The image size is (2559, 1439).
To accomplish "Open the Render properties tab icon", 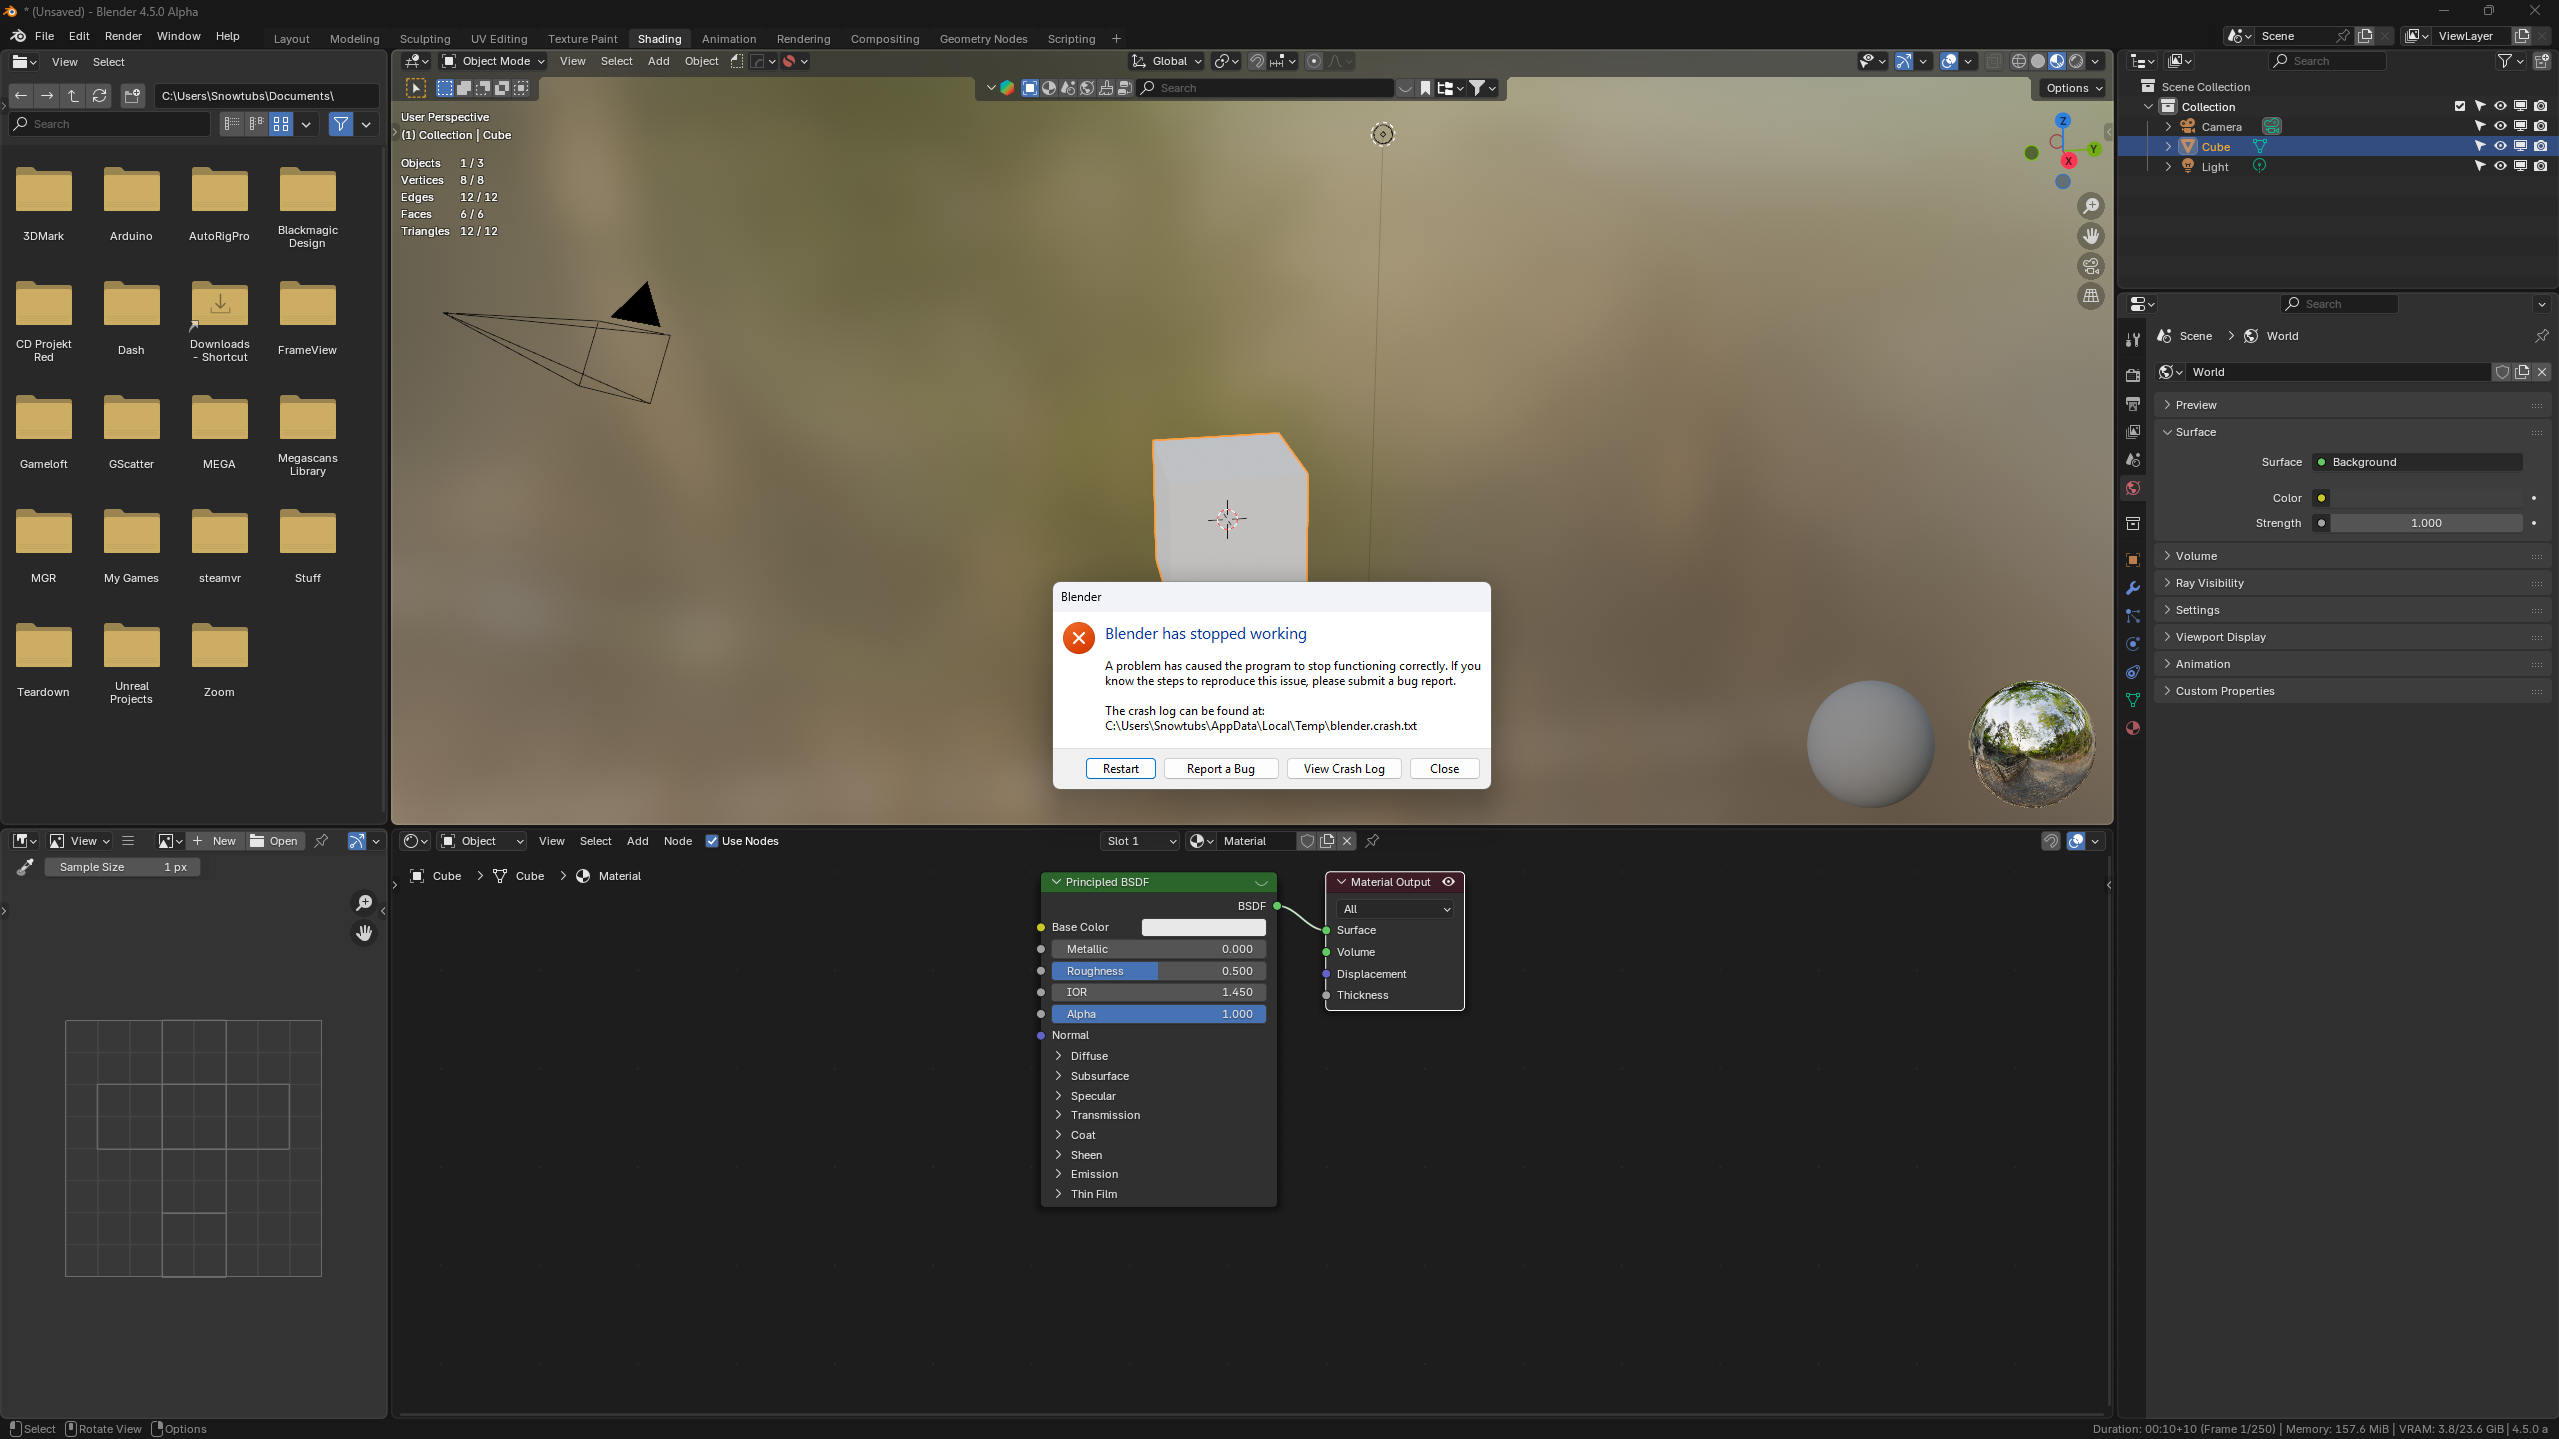I will 2133,375.
